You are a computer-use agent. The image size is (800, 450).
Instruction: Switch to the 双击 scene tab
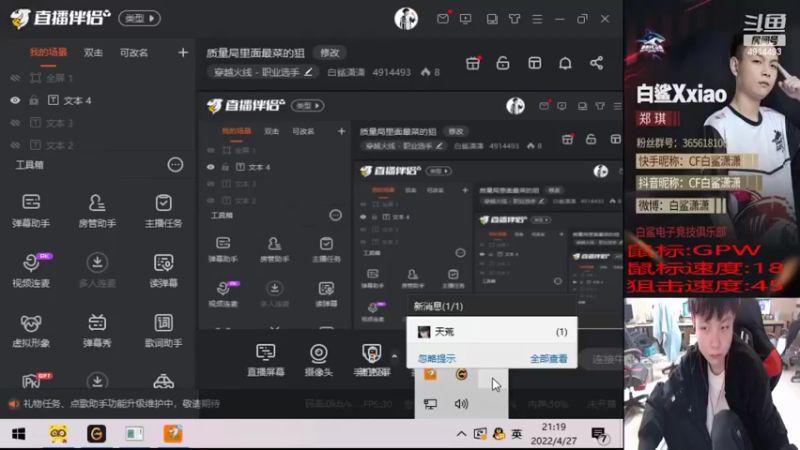tap(93, 53)
